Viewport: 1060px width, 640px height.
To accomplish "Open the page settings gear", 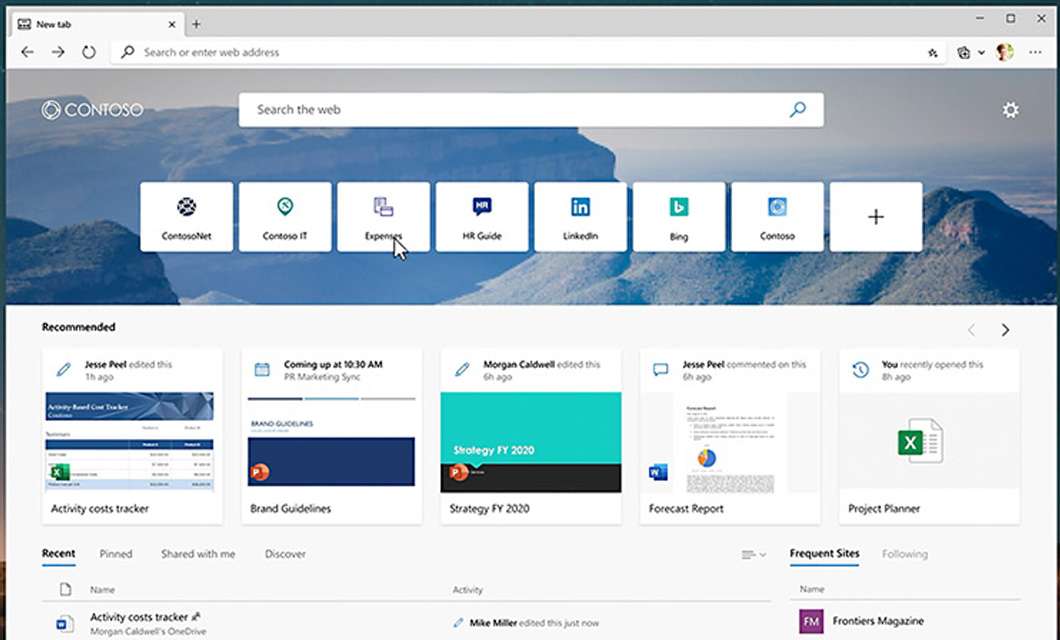I will tap(1009, 110).
